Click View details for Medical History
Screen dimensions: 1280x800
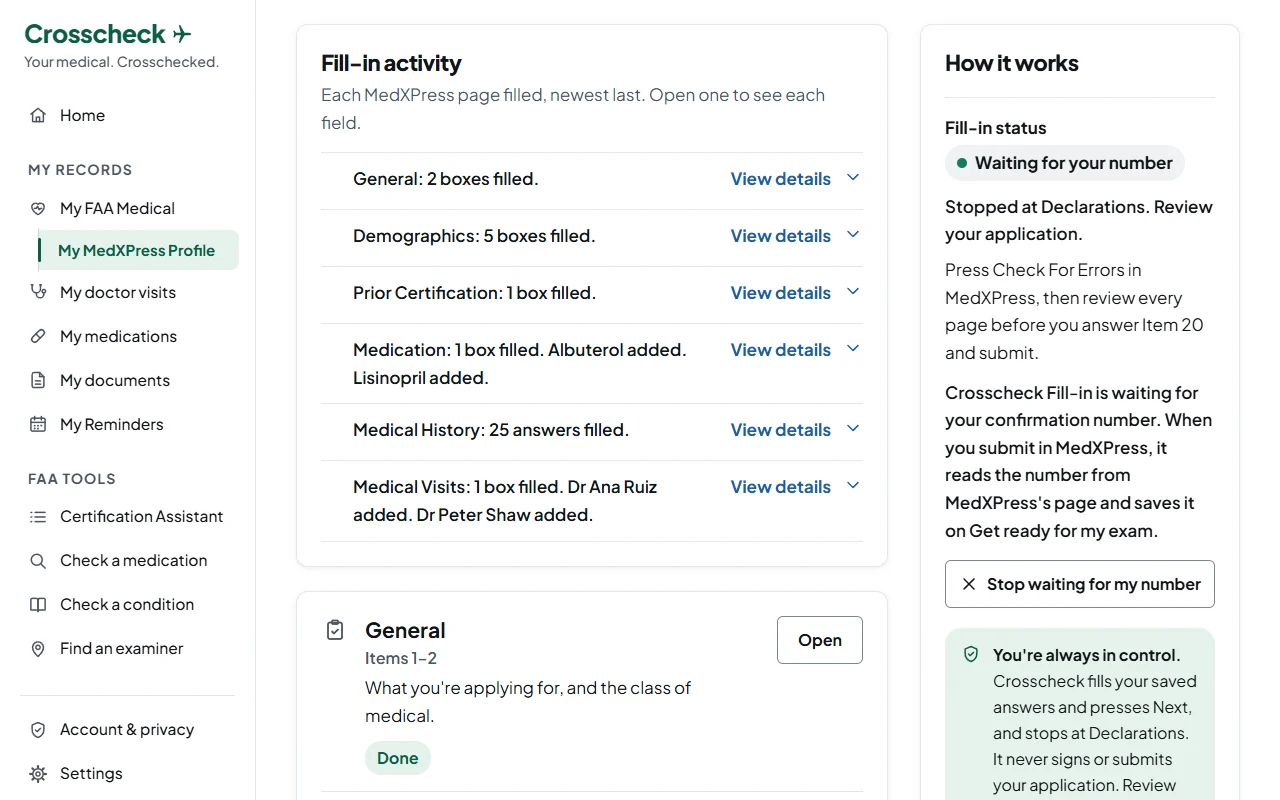pos(781,430)
